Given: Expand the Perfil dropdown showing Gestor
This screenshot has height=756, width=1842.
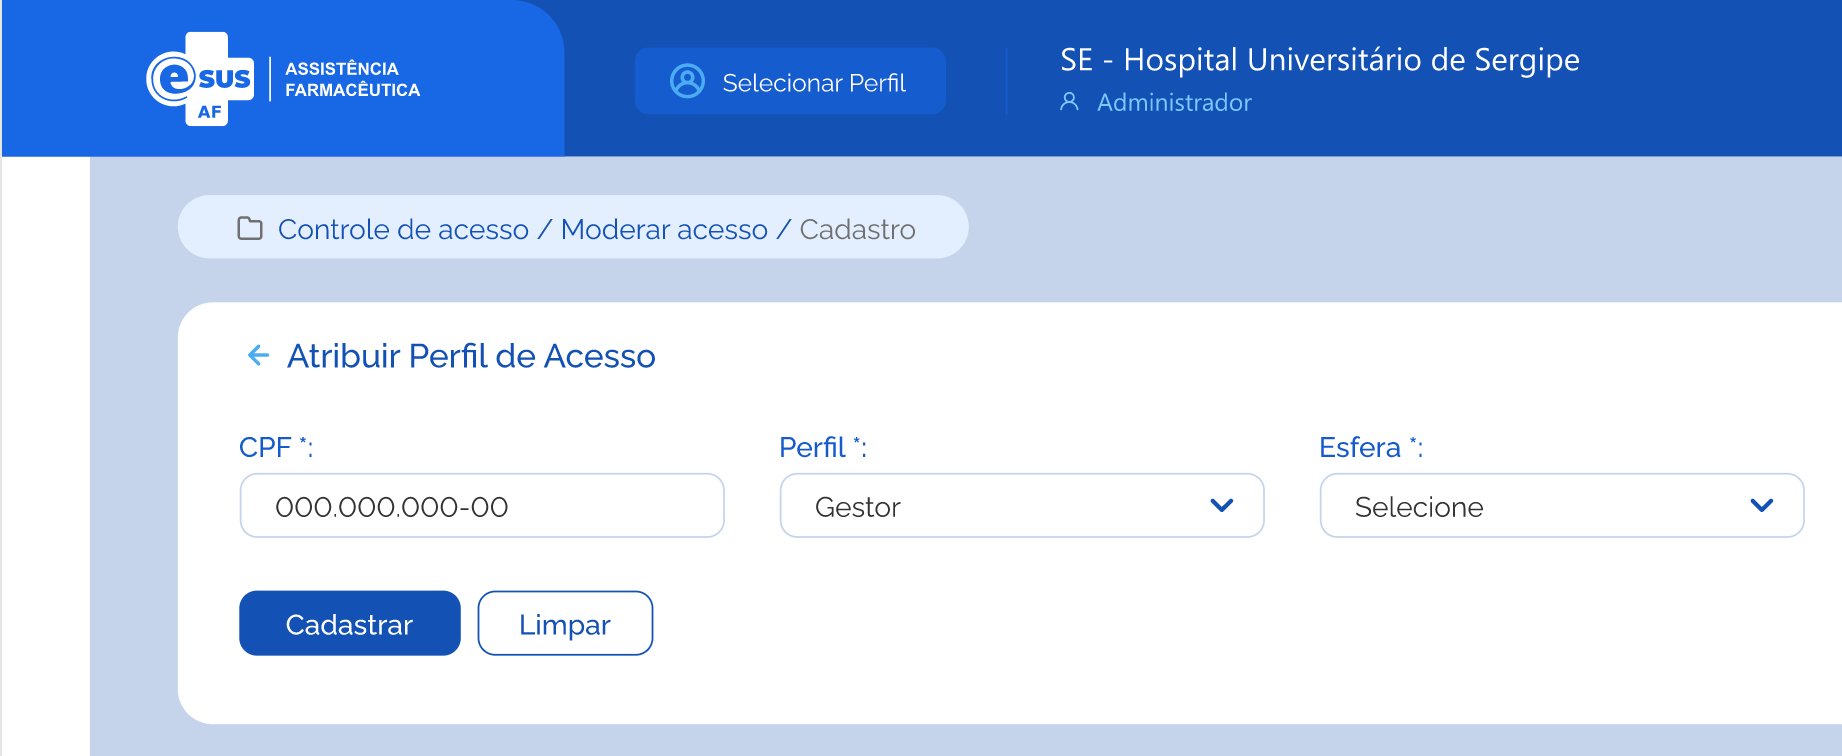Looking at the screenshot, I should [1021, 506].
